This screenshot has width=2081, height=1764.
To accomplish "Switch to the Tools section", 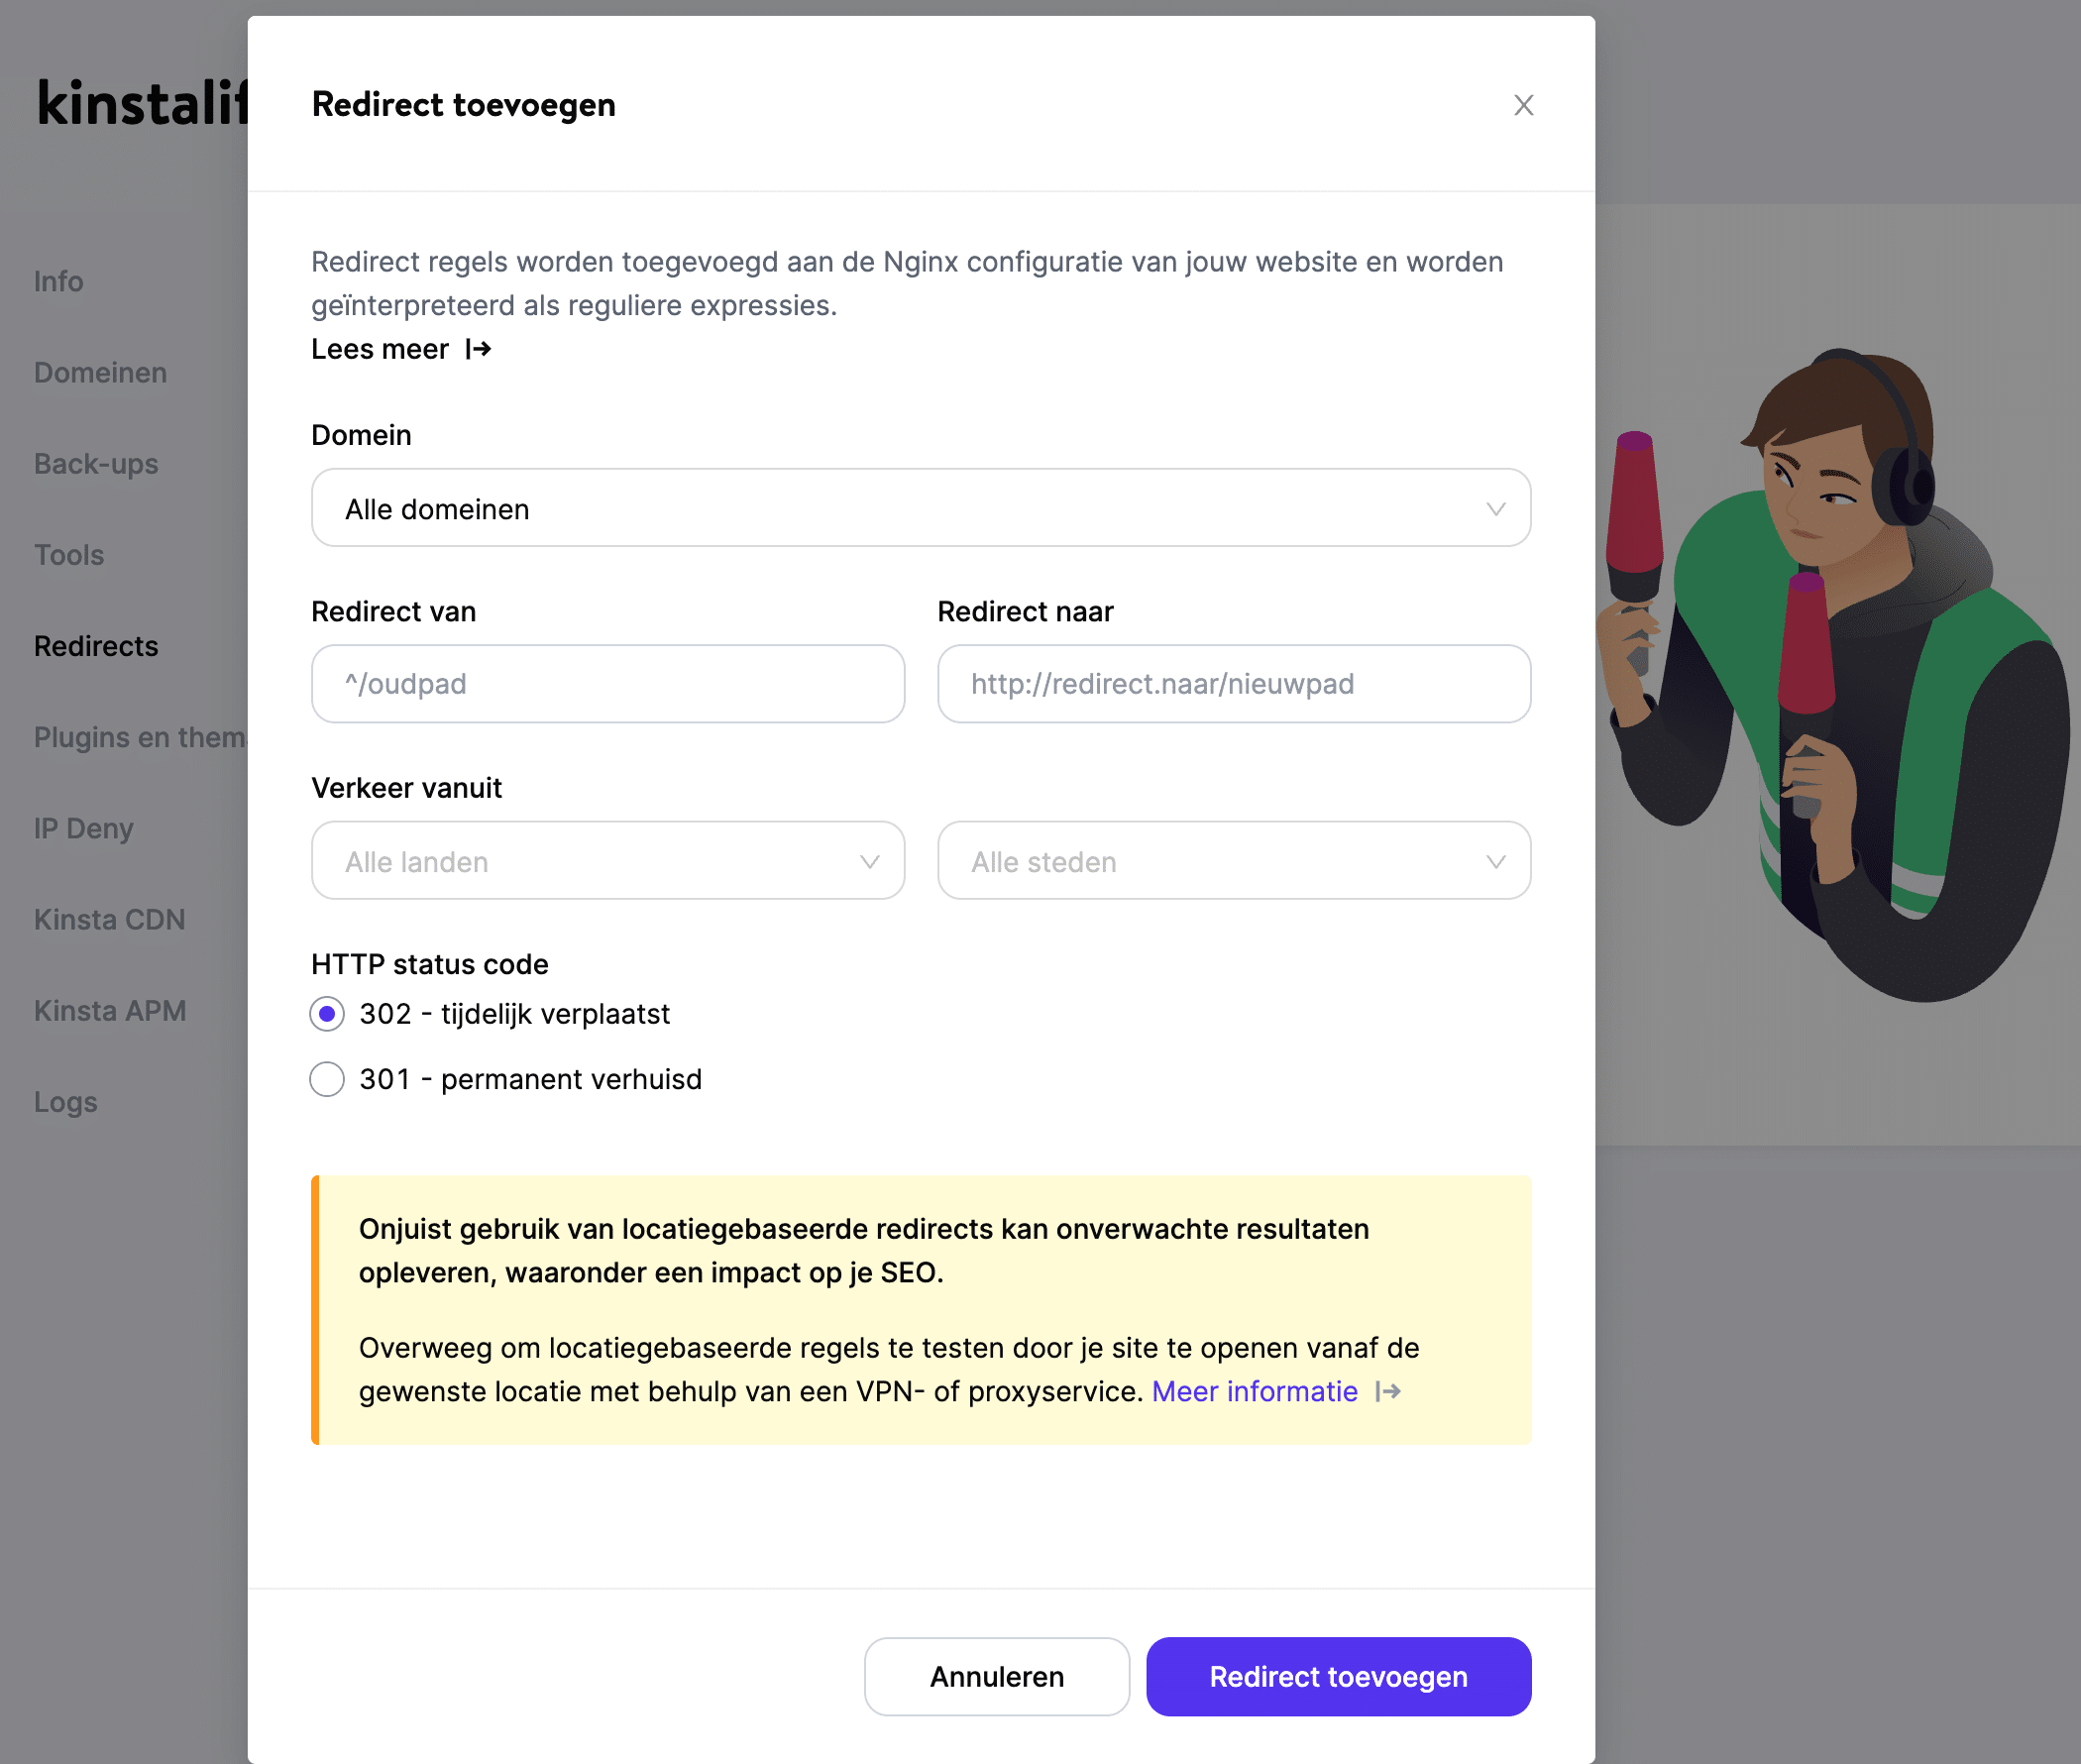I will pyautogui.click(x=67, y=554).
